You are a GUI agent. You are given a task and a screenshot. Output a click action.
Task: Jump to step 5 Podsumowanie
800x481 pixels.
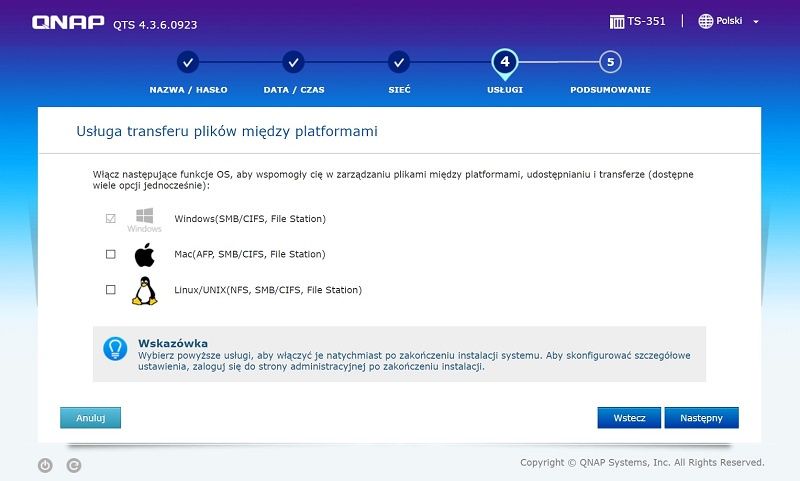(610, 62)
